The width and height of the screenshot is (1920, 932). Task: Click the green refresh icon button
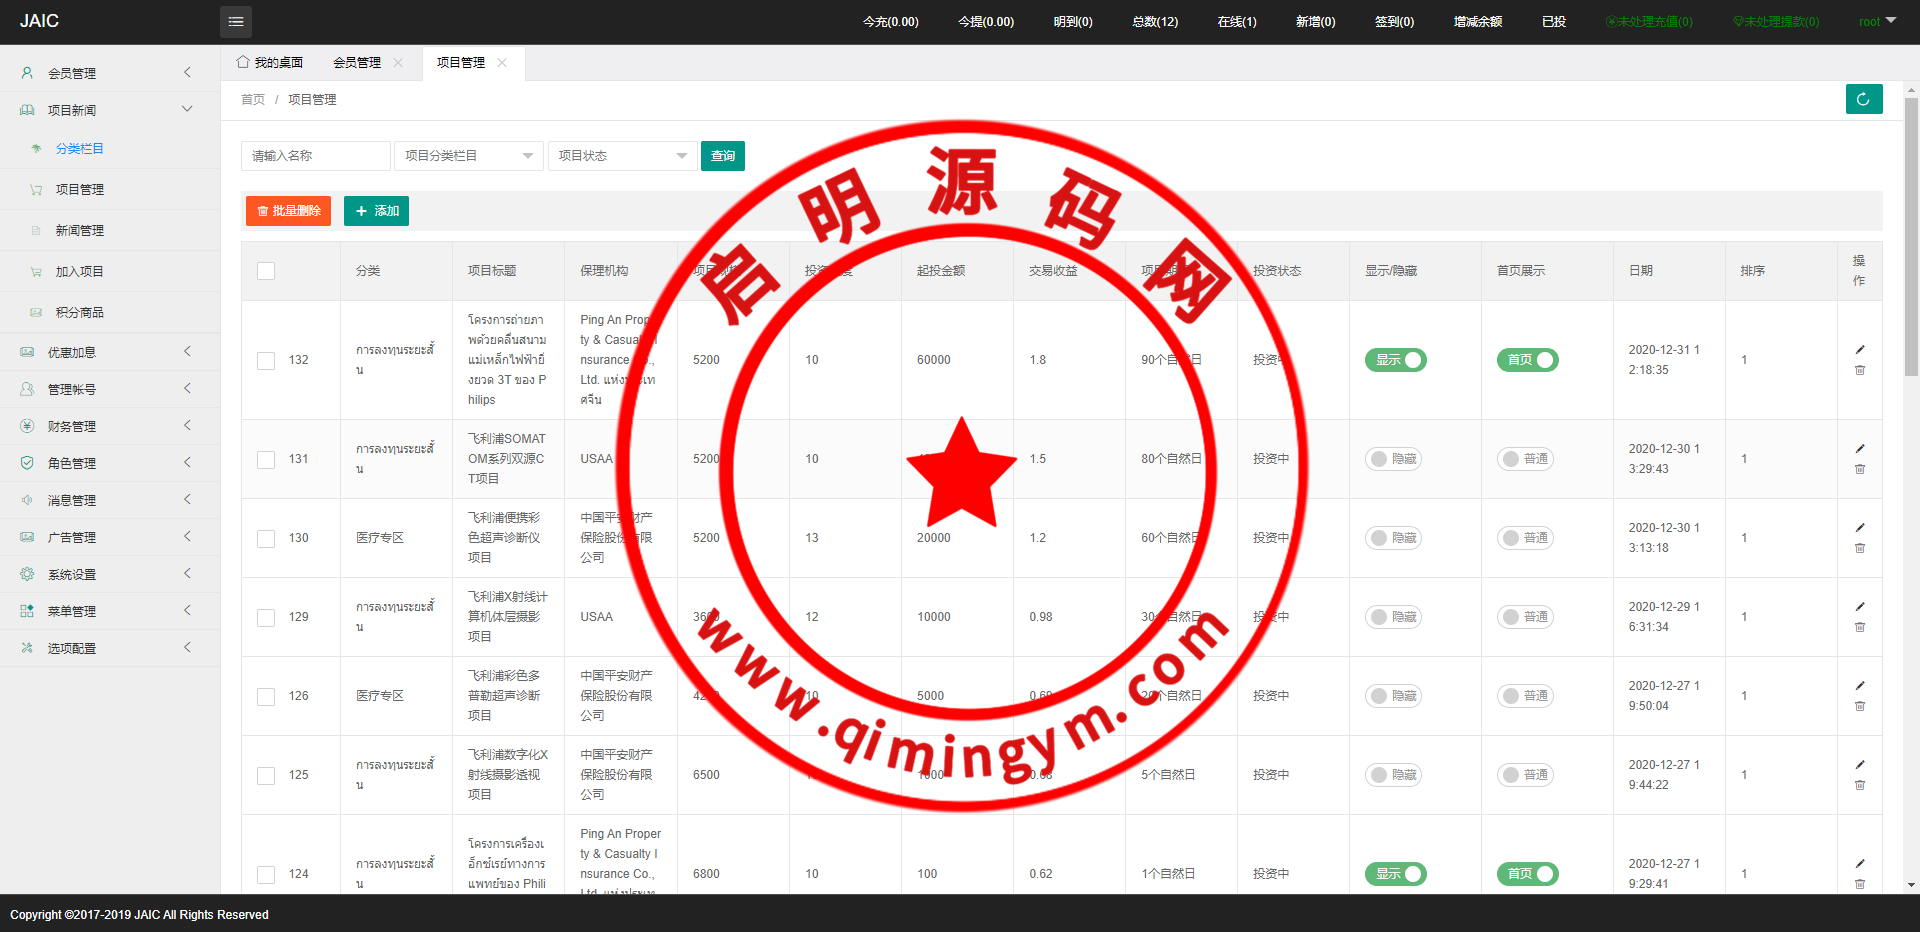click(x=1863, y=99)
